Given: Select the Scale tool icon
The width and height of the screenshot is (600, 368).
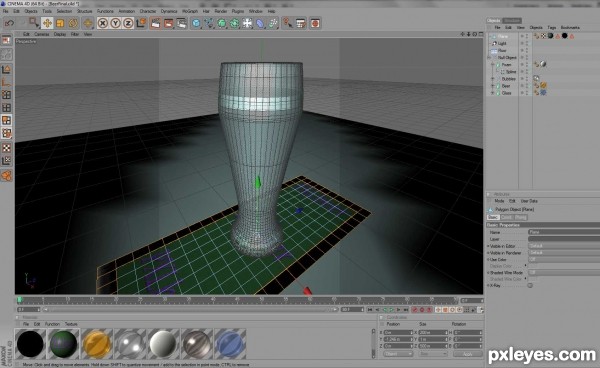Looking at the screenshot, I should [60, 23].
